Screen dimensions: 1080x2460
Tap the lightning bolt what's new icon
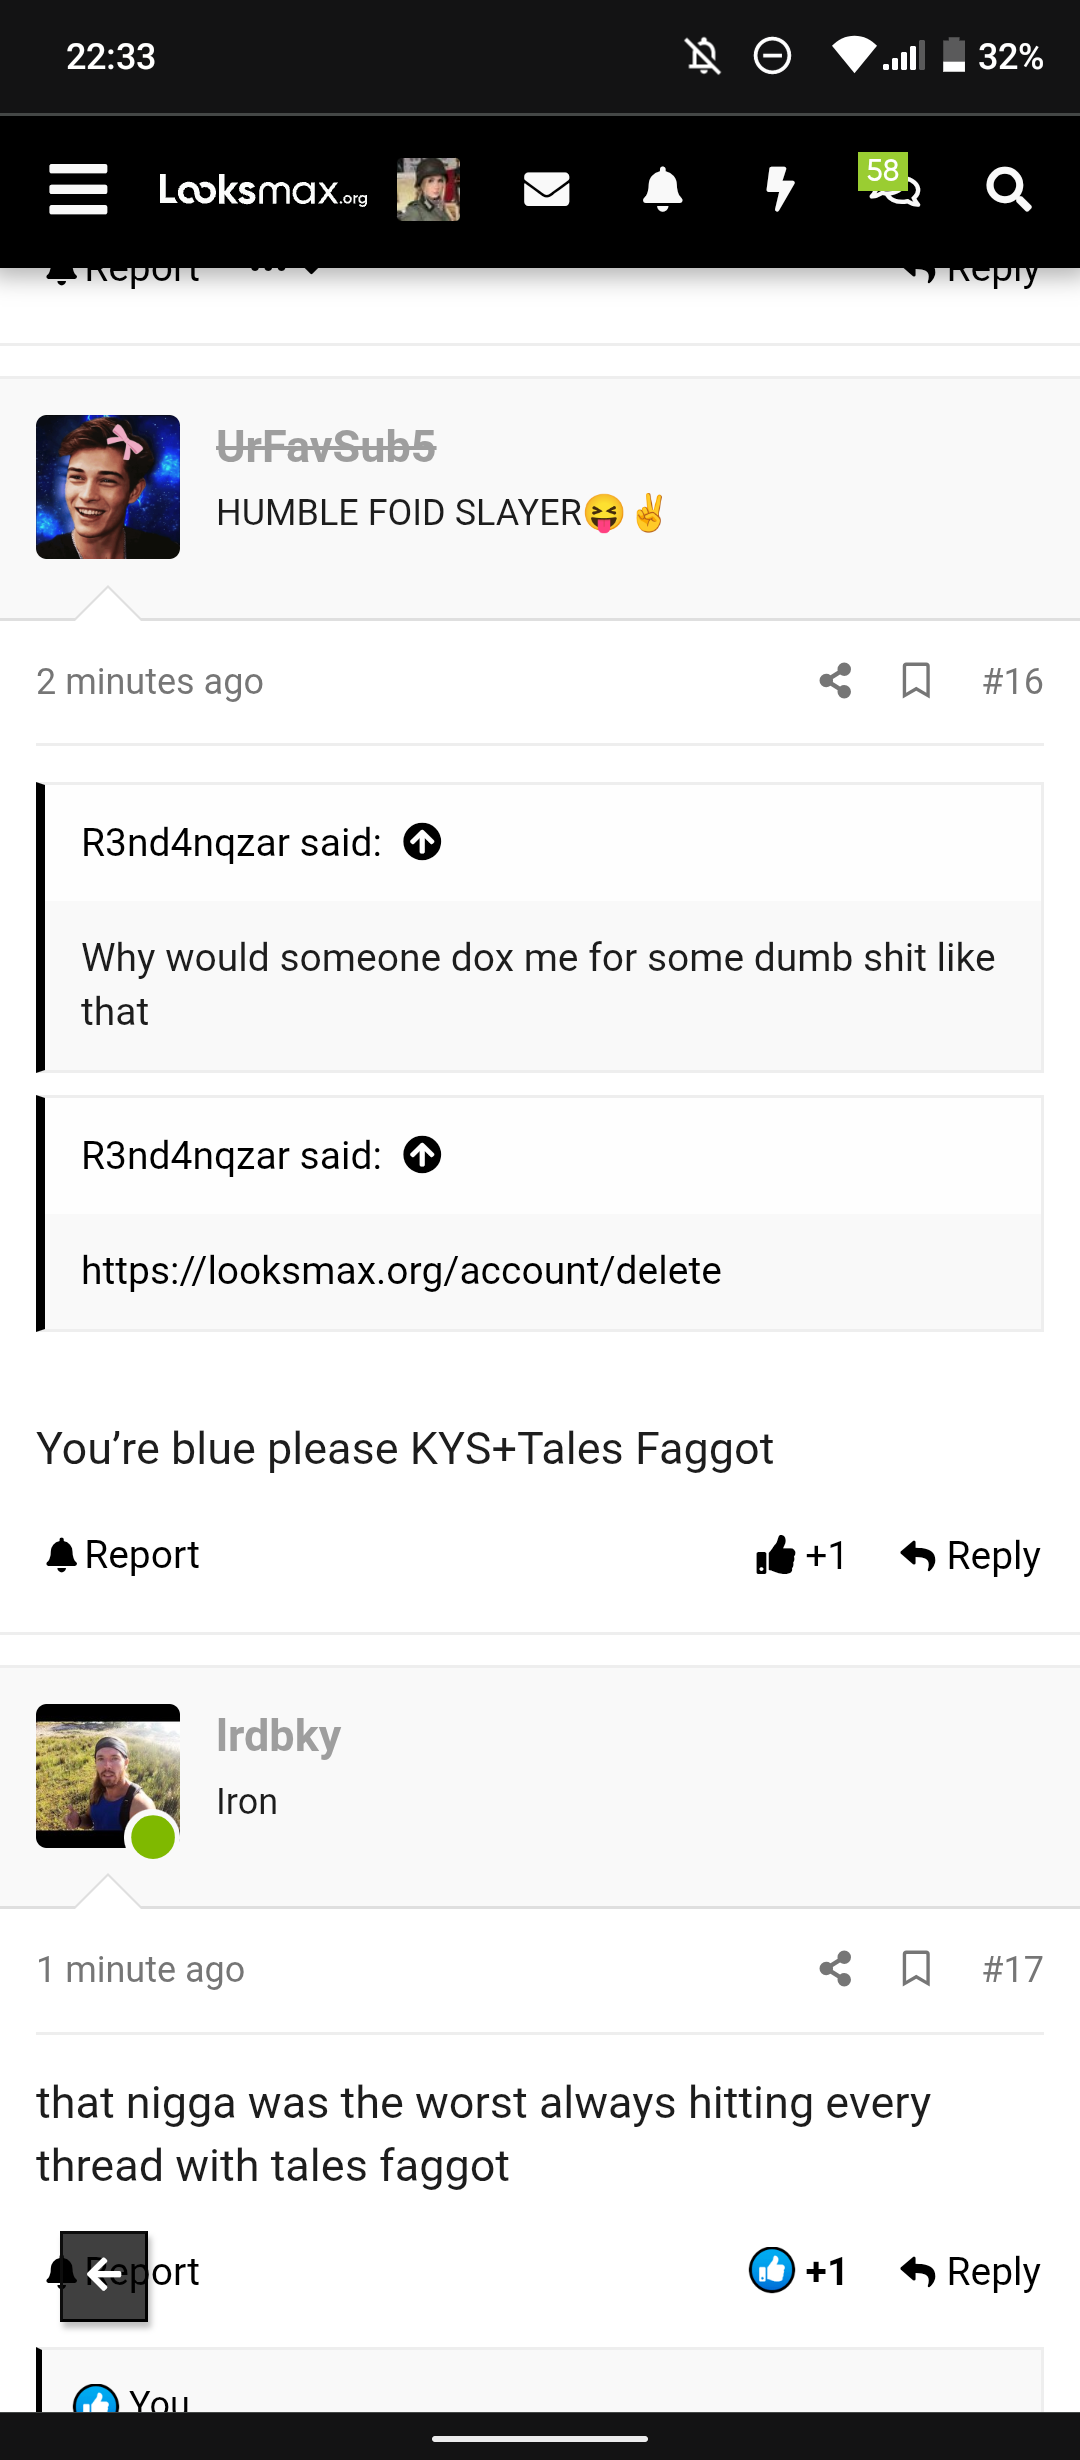[x=780, y=189]
